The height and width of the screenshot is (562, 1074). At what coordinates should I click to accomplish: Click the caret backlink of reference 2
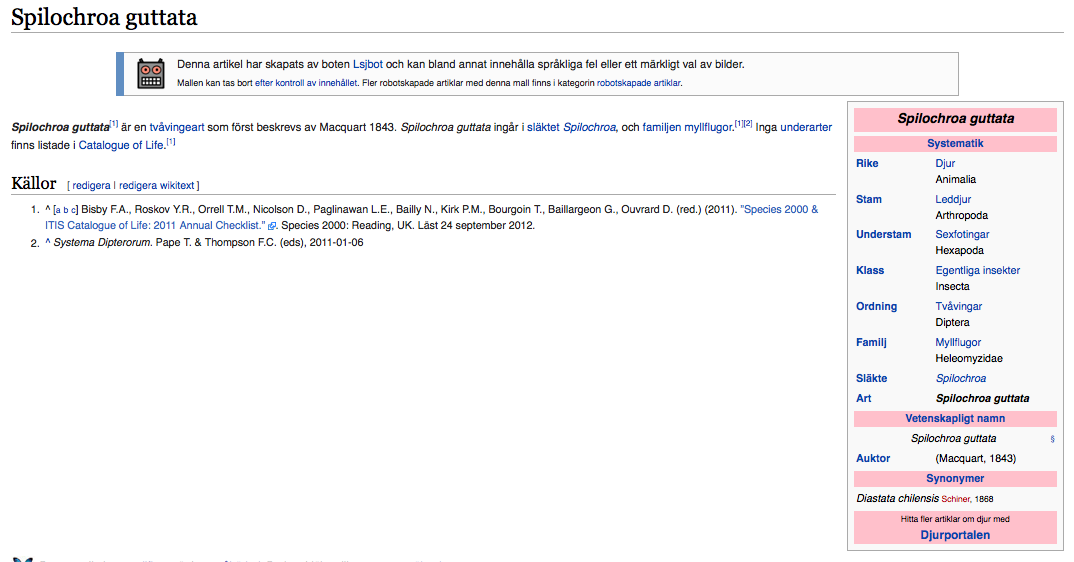tap(47, 242)
